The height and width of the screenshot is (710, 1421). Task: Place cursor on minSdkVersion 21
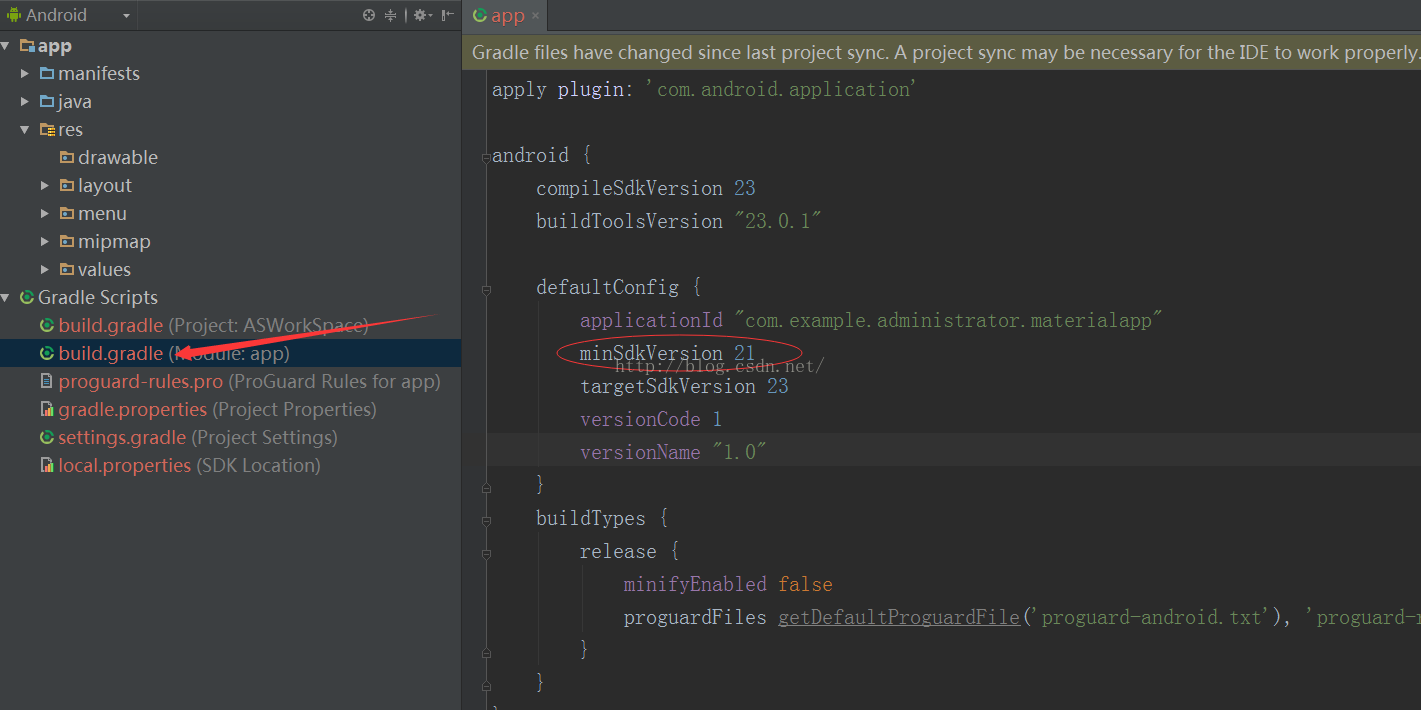(667, 353)
